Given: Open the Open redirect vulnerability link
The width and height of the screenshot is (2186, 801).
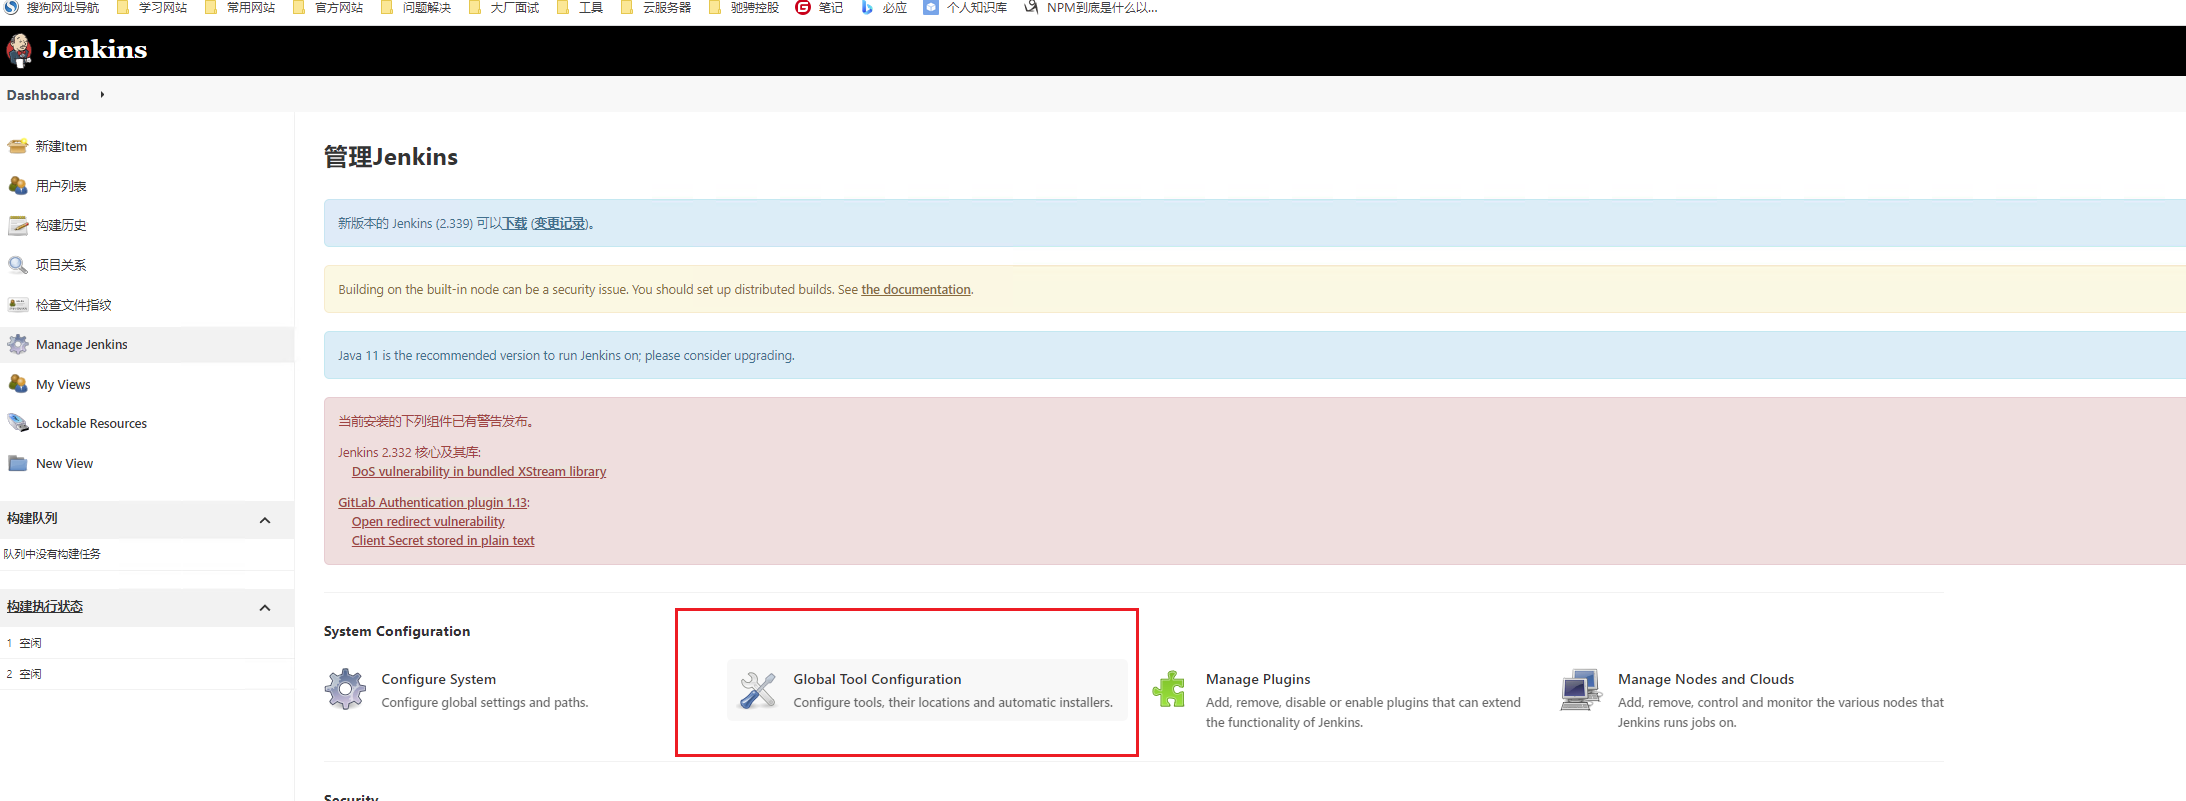Looking at the screenshot, I should [428, 521].
